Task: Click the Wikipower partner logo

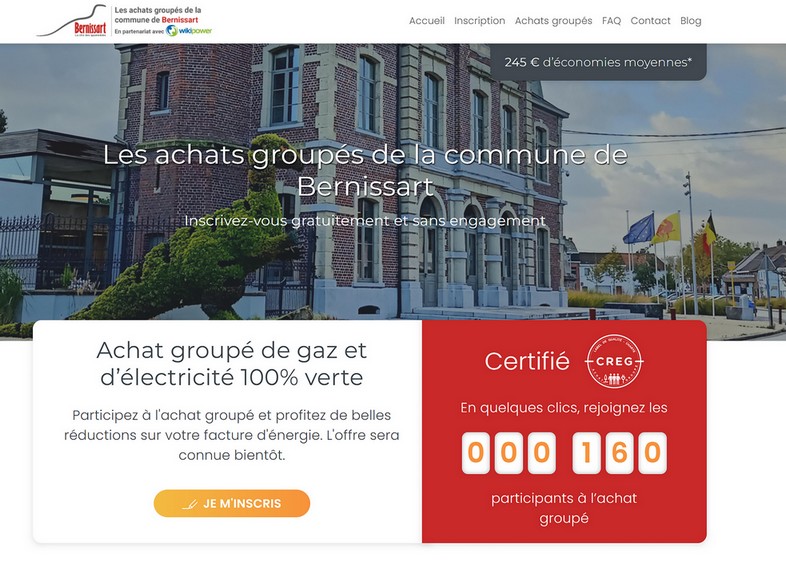Action: tap(189, 31)
